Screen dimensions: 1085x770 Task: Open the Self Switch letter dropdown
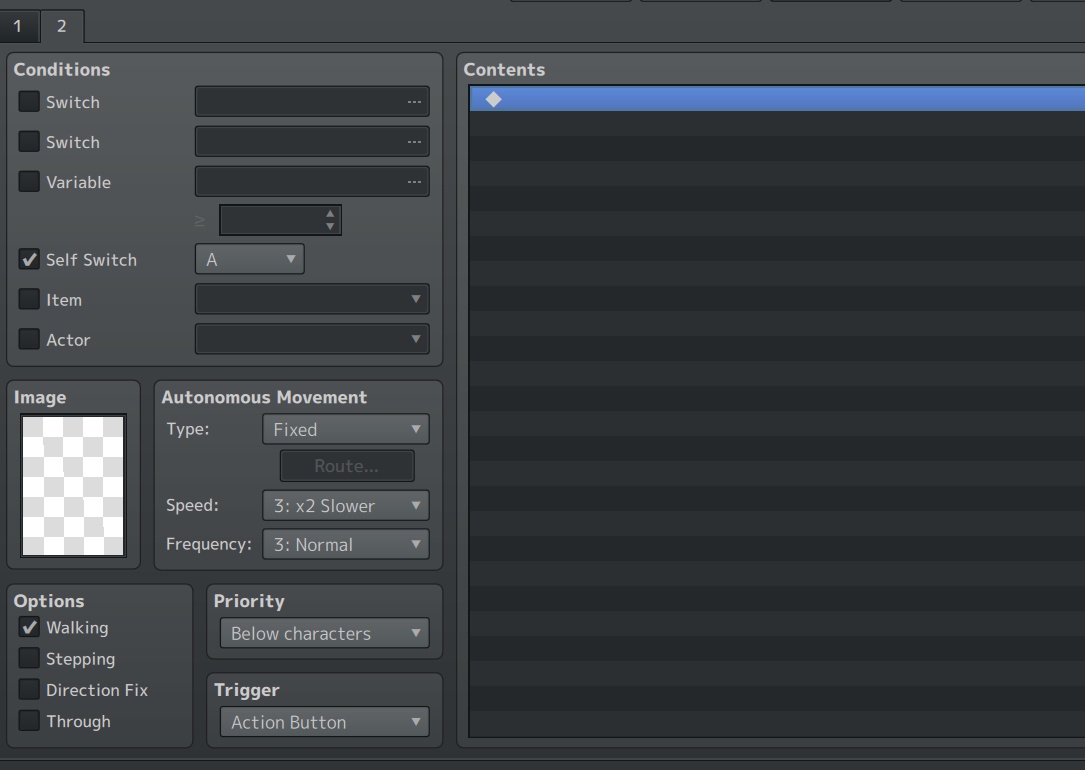point(250,258)
